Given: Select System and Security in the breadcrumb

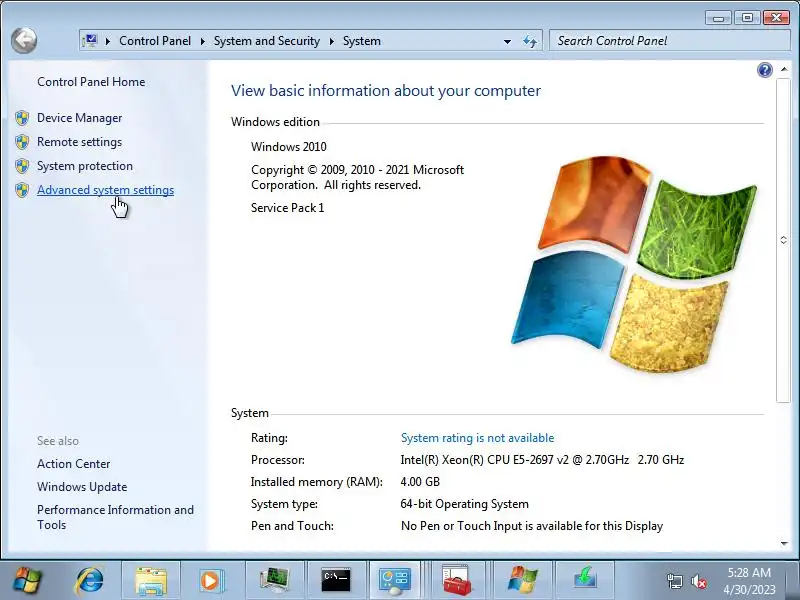Looking at the screenshot, I should click(266, 41).
